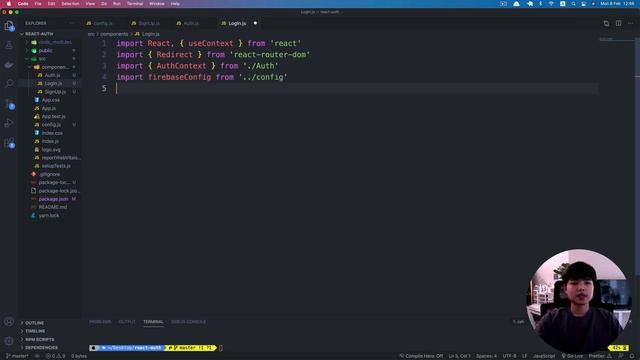The width and height of the screenshot is (640, 360).
Task: Click the unsaved dot on Login.js tab
Action: (x=256, y=23)
